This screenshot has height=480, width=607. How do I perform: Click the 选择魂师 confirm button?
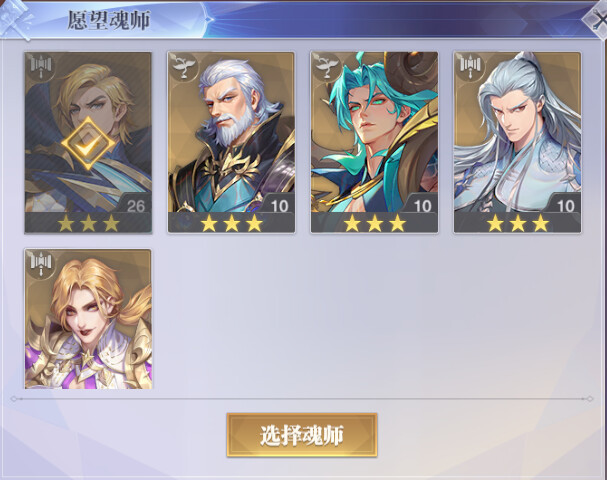(302, 435)
